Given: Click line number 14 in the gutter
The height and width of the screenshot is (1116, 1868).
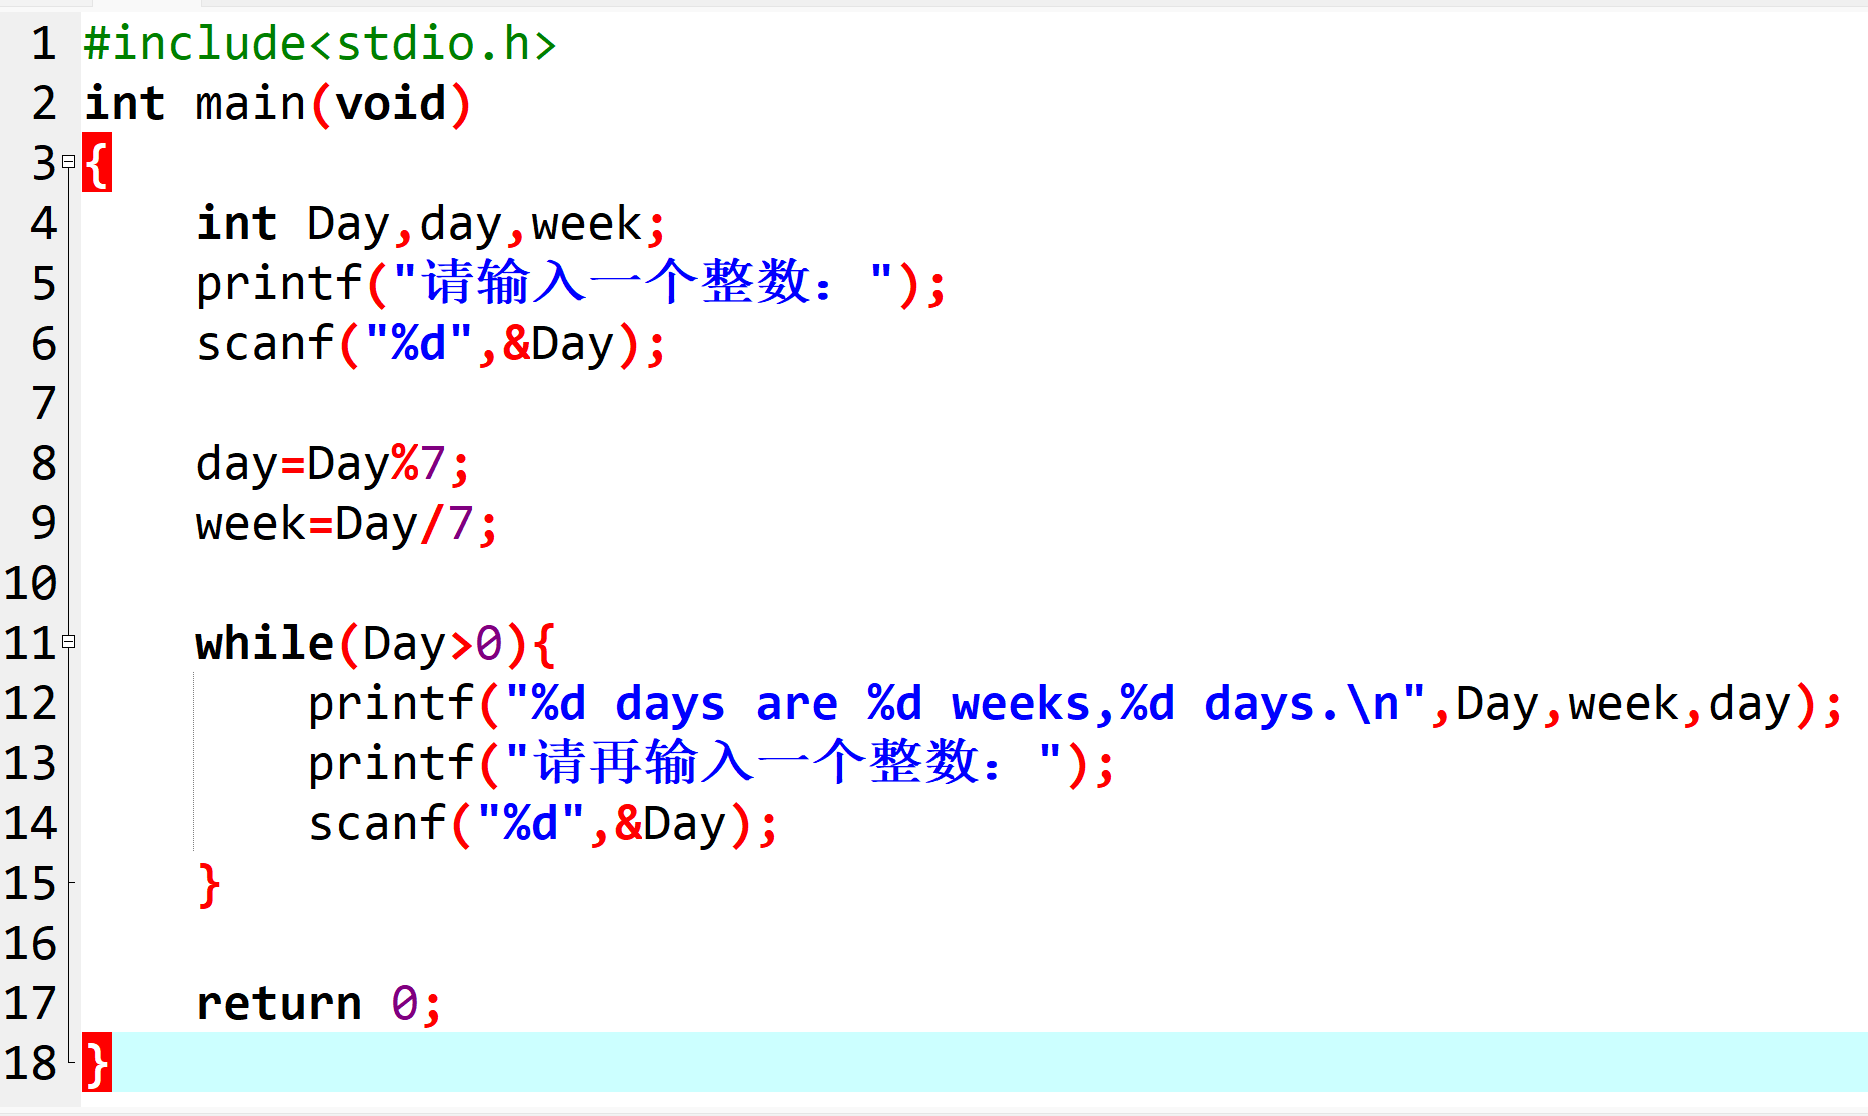Looking at the screenshot, I should point(30,823).
